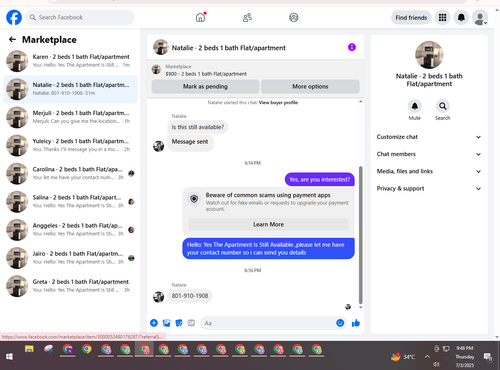
Task: Open the 34°C weather widget in taskbar
Action: (403, 357)
